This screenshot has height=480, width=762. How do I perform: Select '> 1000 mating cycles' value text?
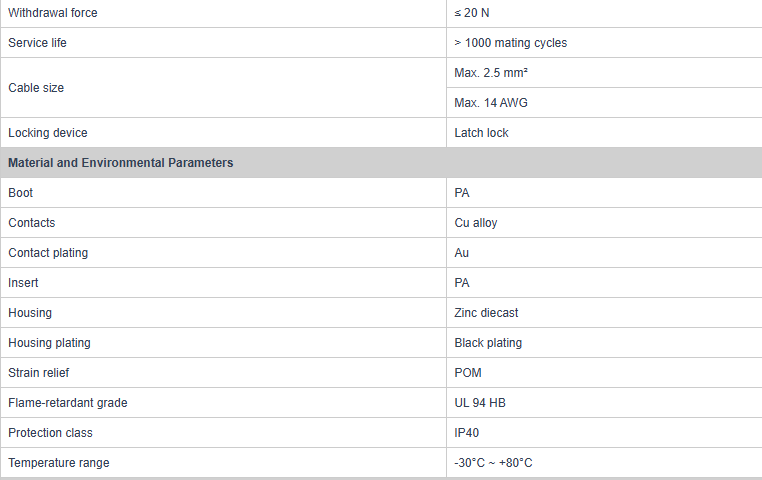(x=510, y=43)
